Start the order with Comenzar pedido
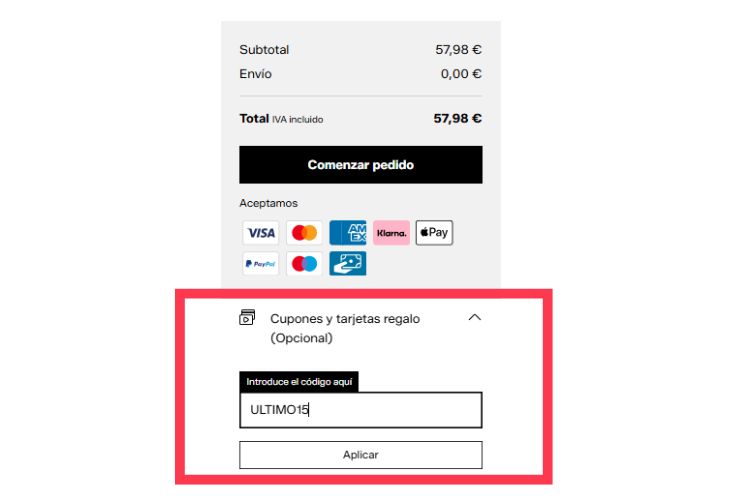This screenshot has width=750, height=500. [361, 165]
